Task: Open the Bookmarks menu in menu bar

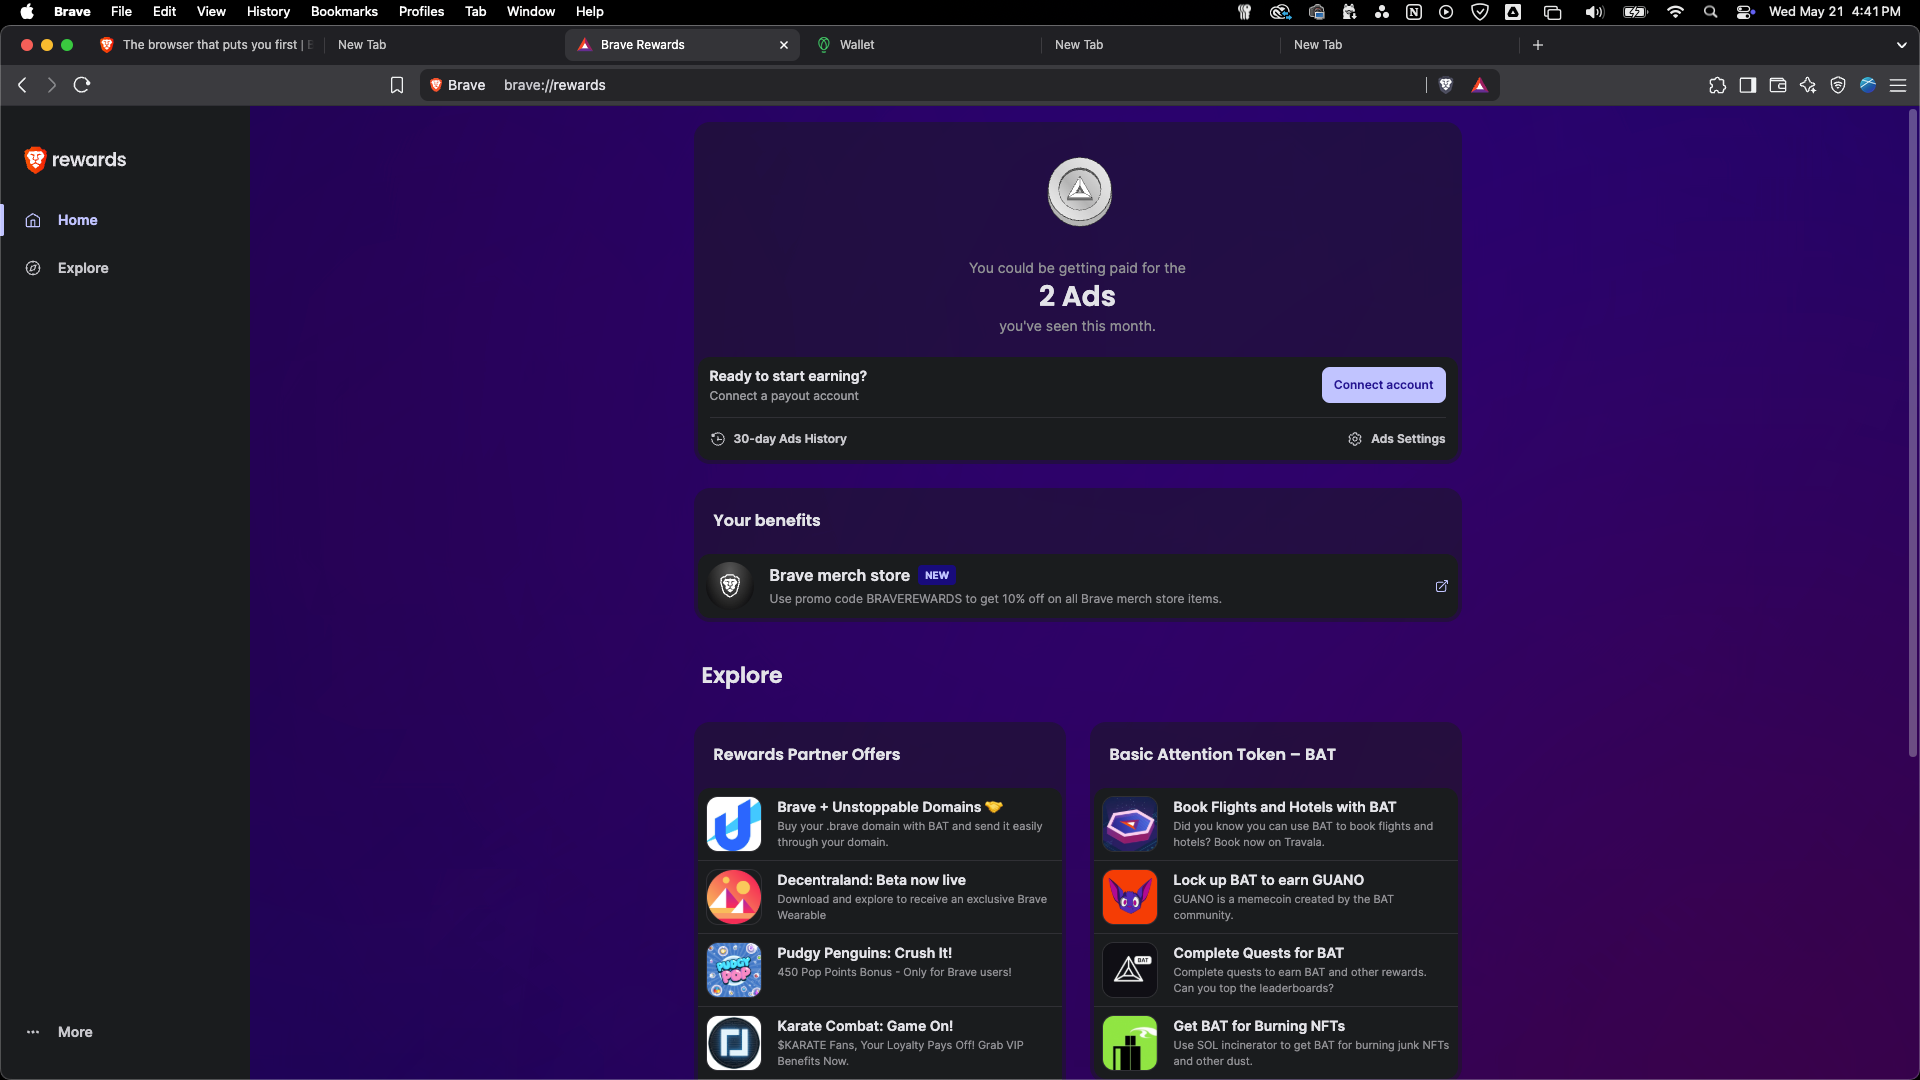Action: tap(344, 11)
